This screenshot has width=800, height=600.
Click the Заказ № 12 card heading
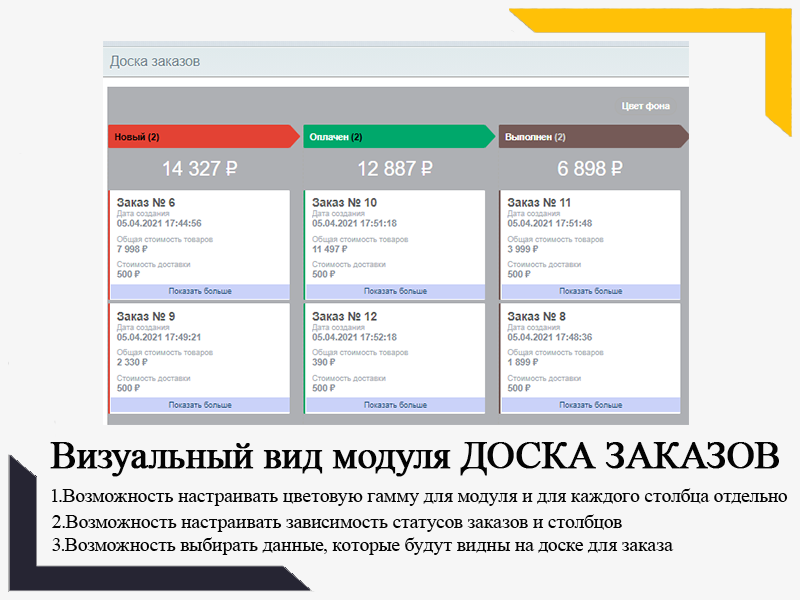click(344, 317)
